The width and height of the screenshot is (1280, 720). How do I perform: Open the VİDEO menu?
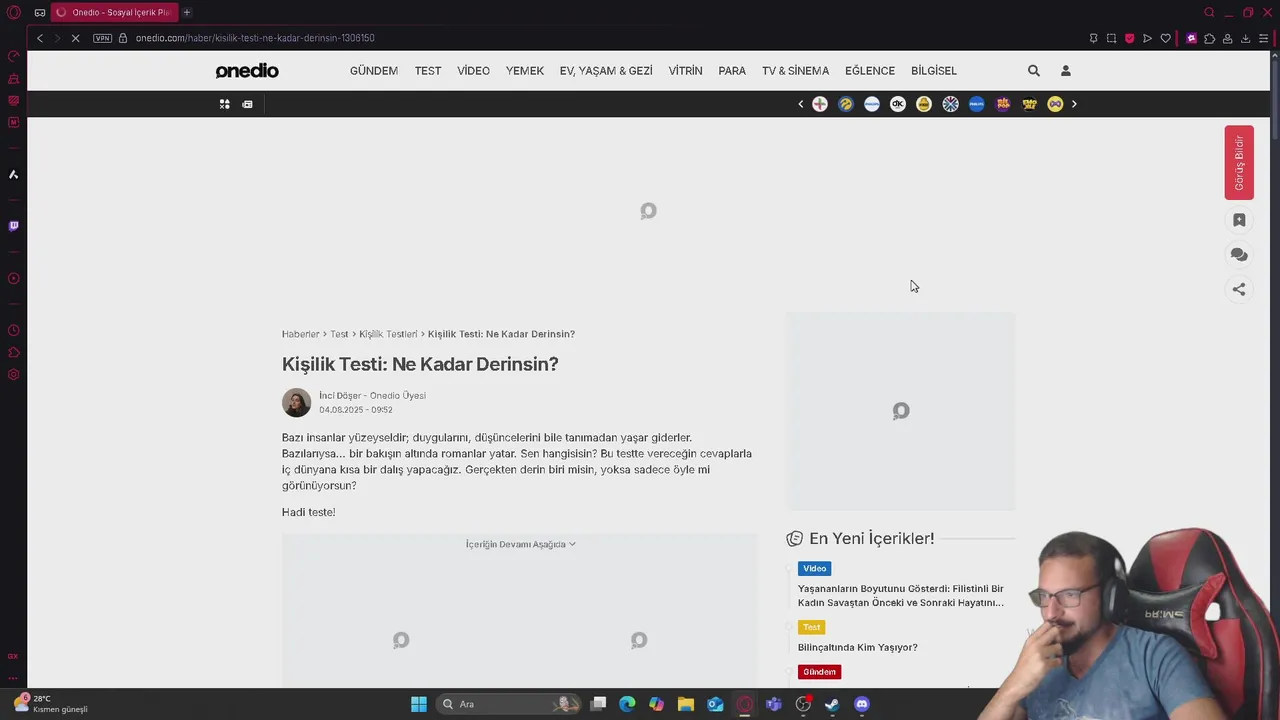(473, 71)
